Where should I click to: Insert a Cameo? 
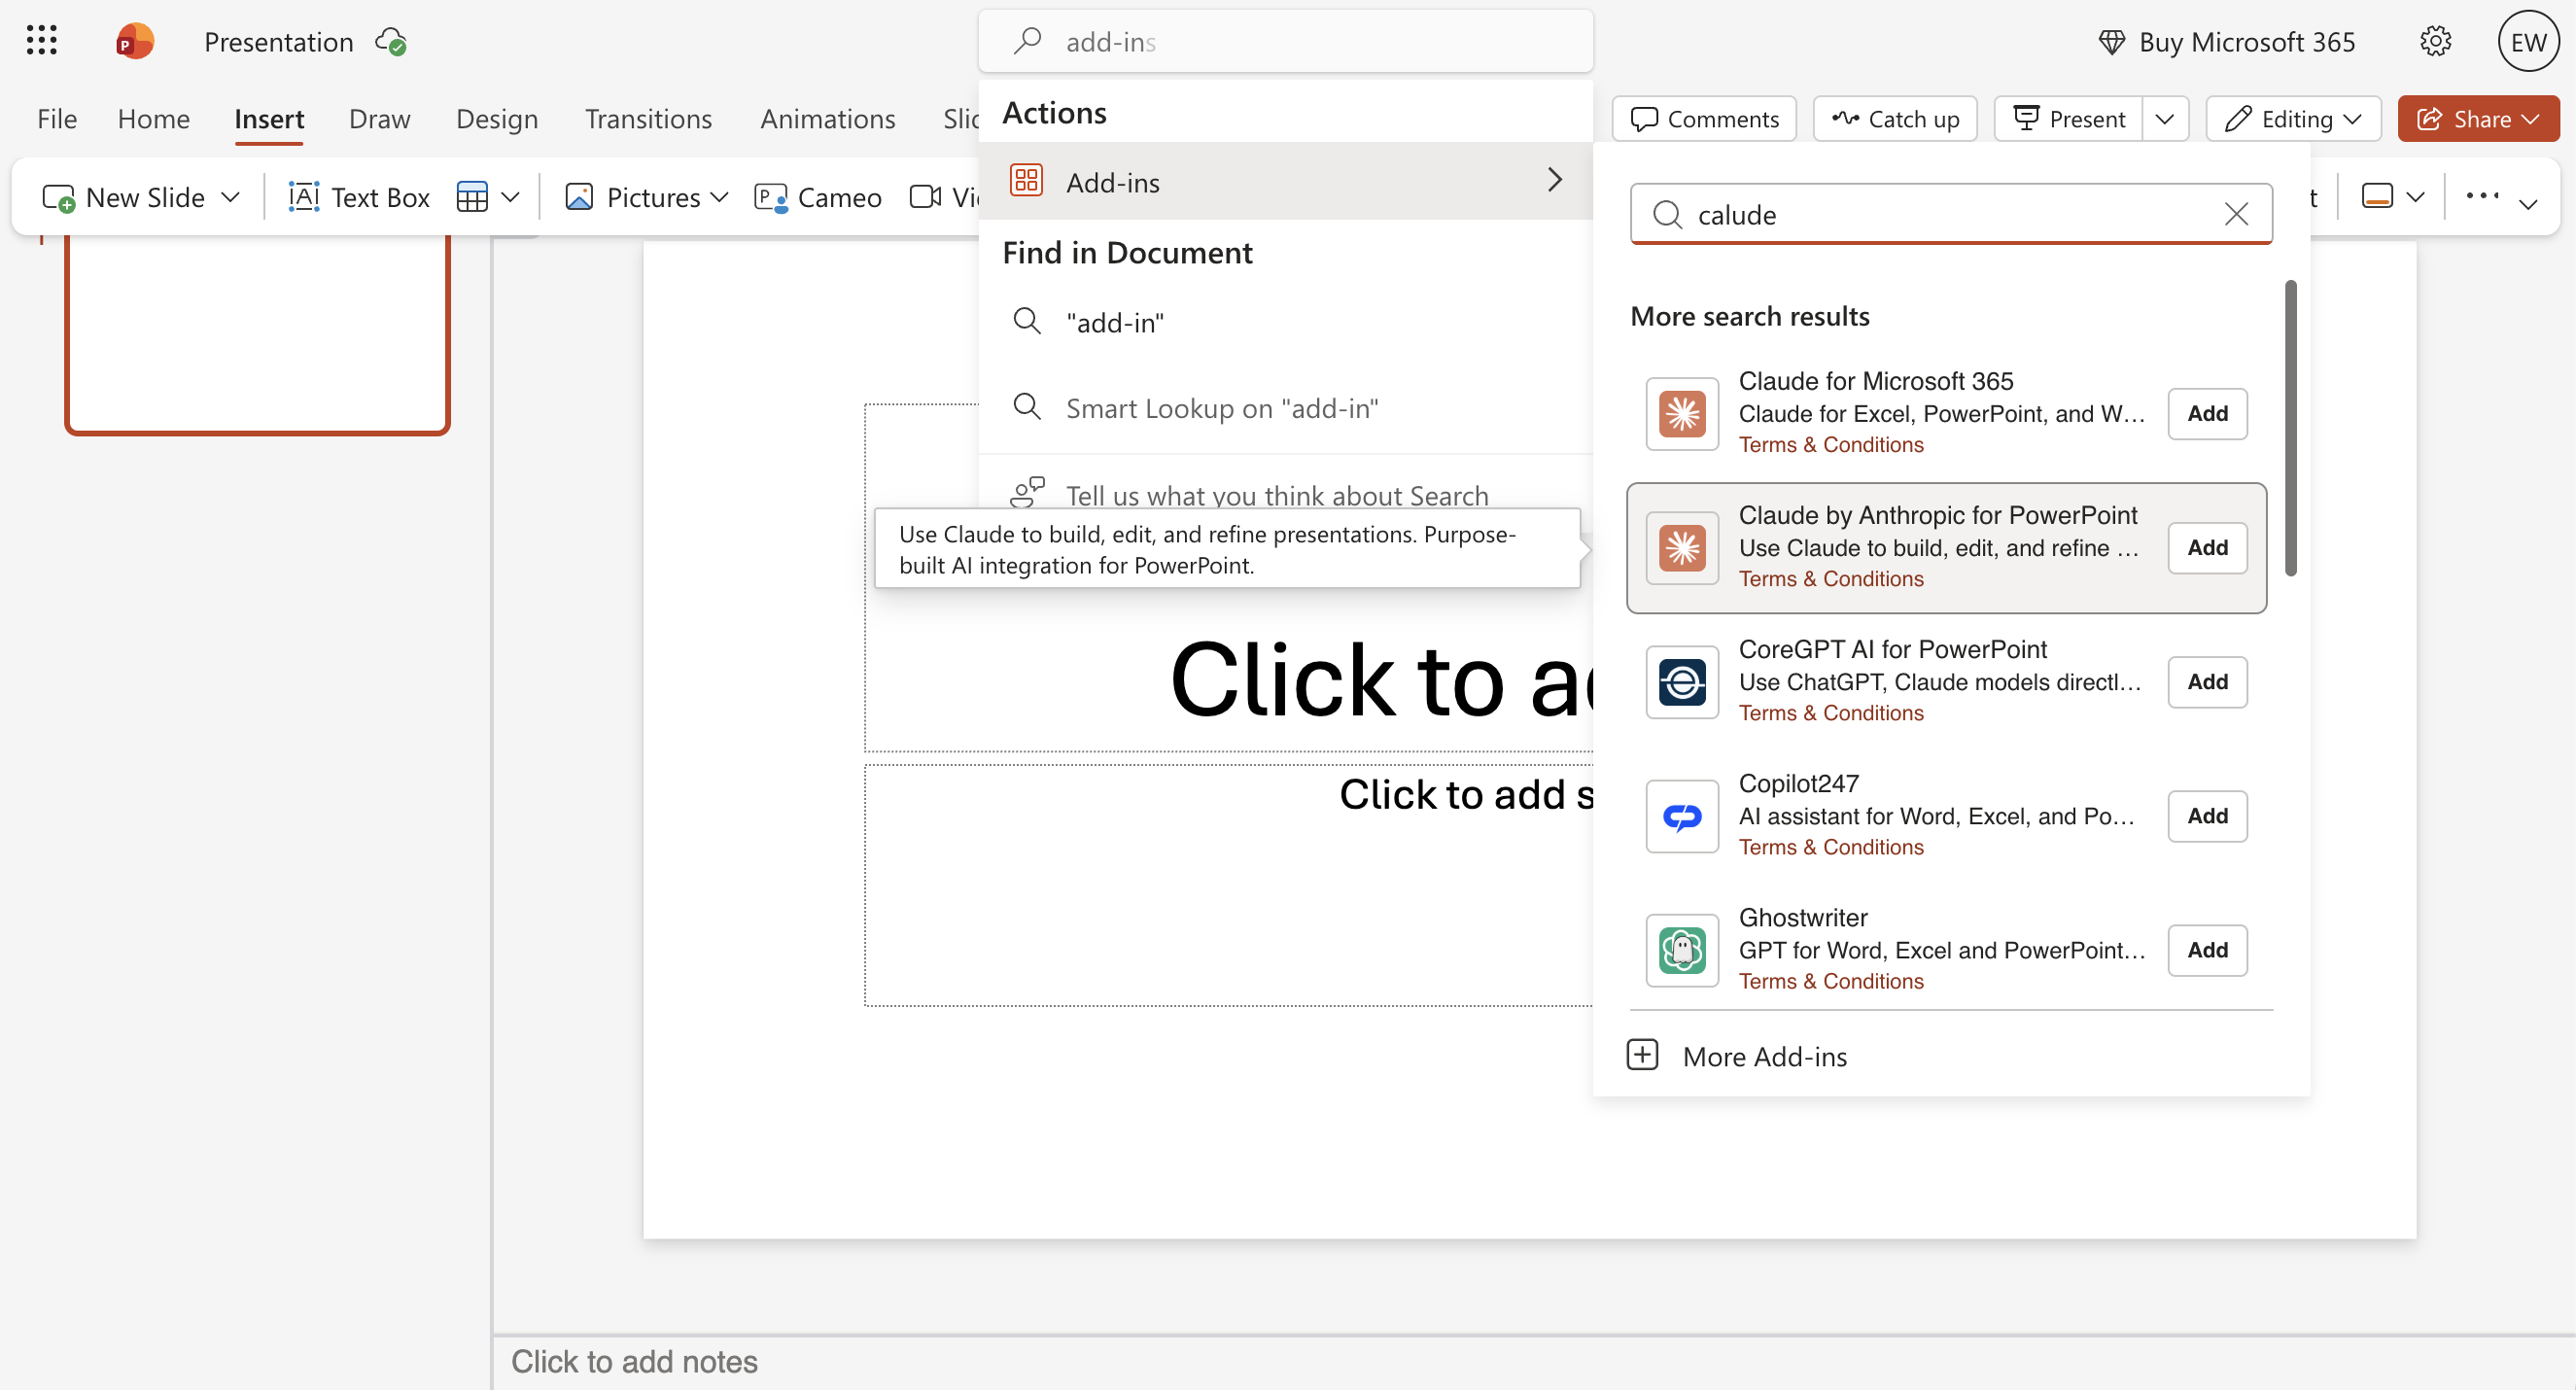tap(818, 197)
